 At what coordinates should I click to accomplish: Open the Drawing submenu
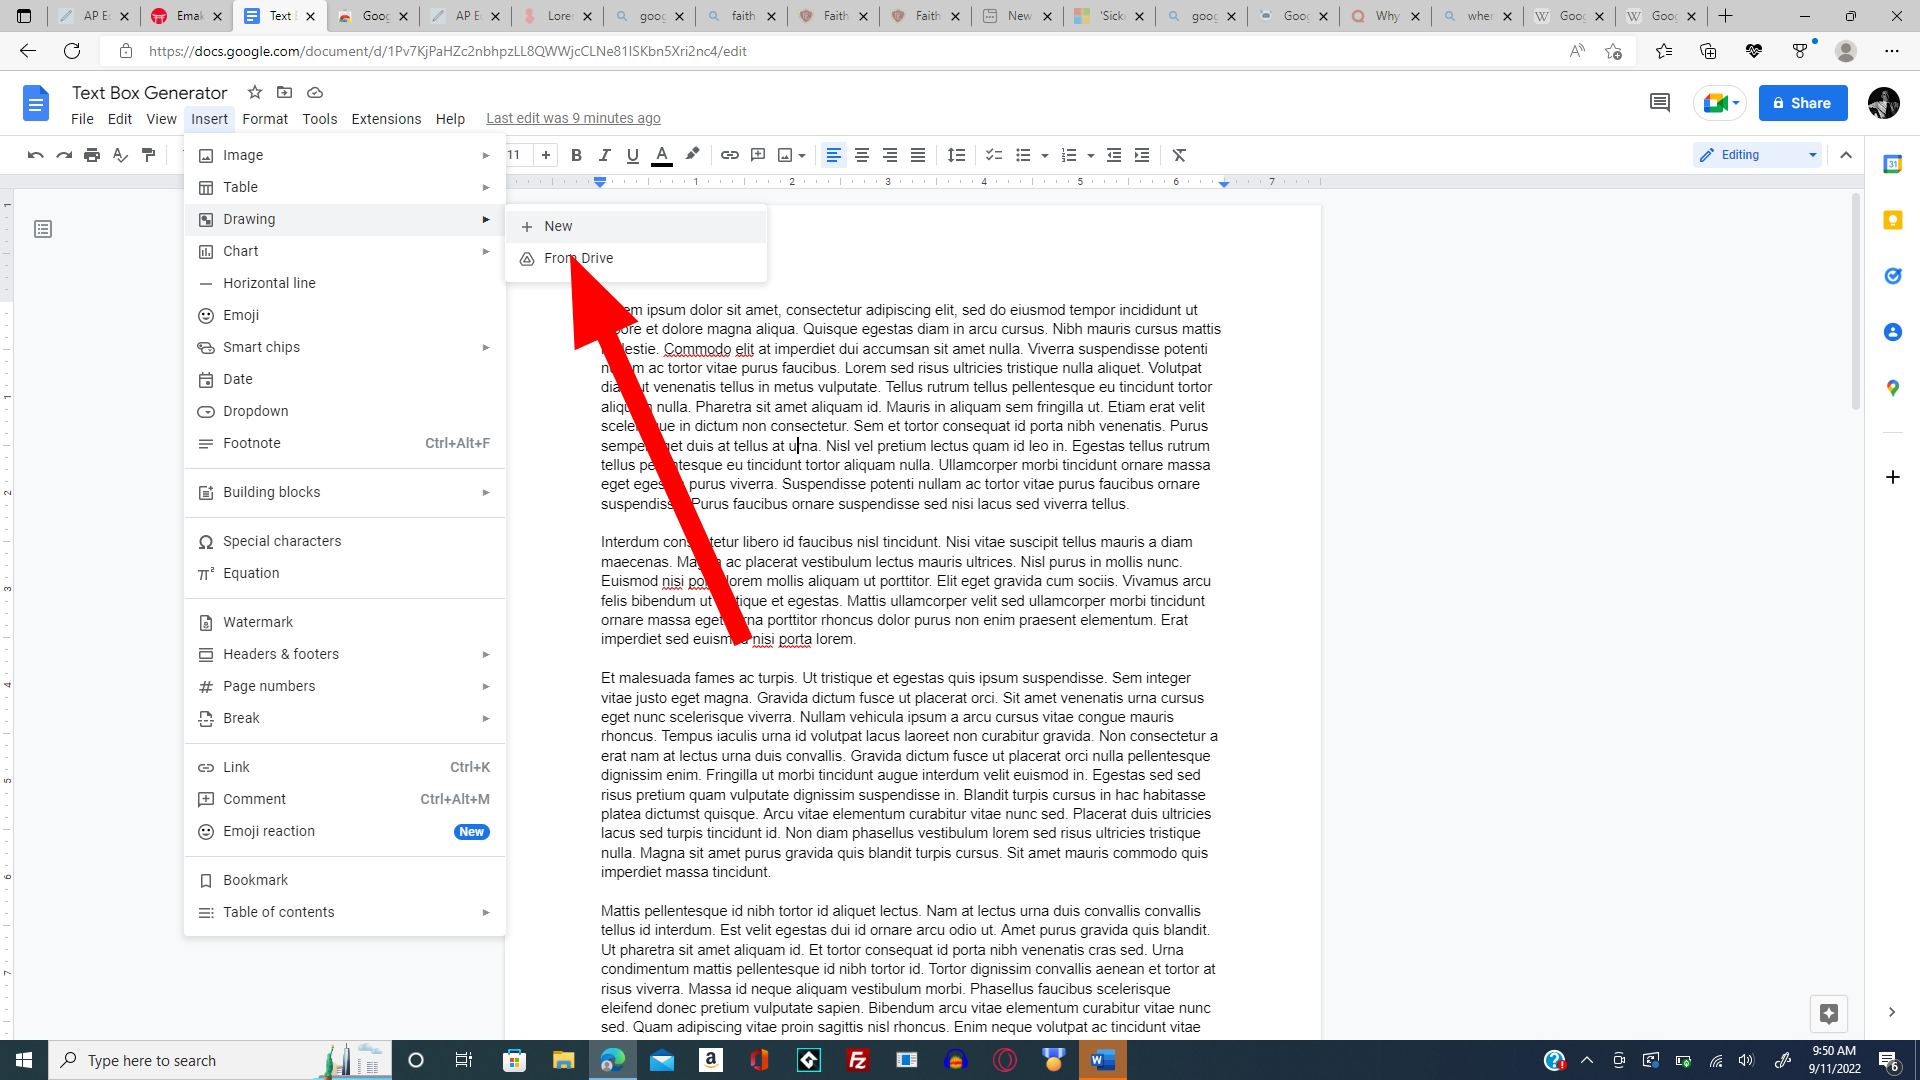pyautogui.click(x=344, y=218)
